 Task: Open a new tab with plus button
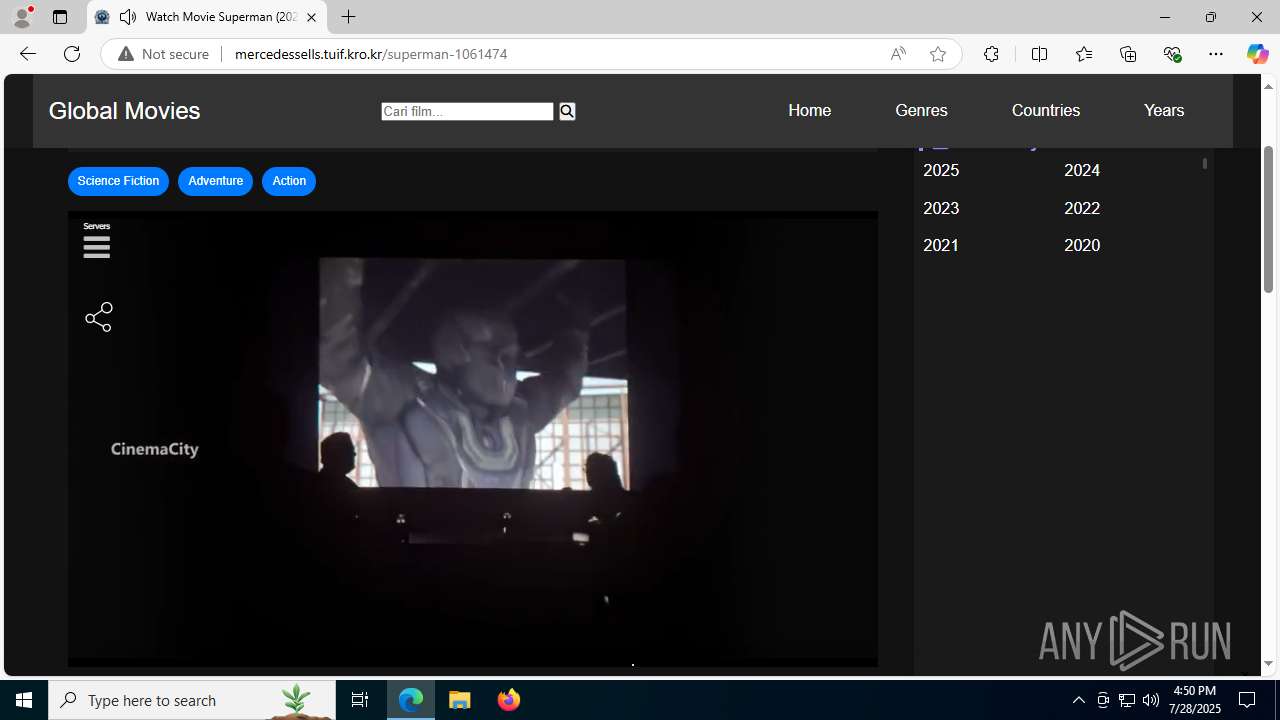pyautogui.click(x=348, y=17)
